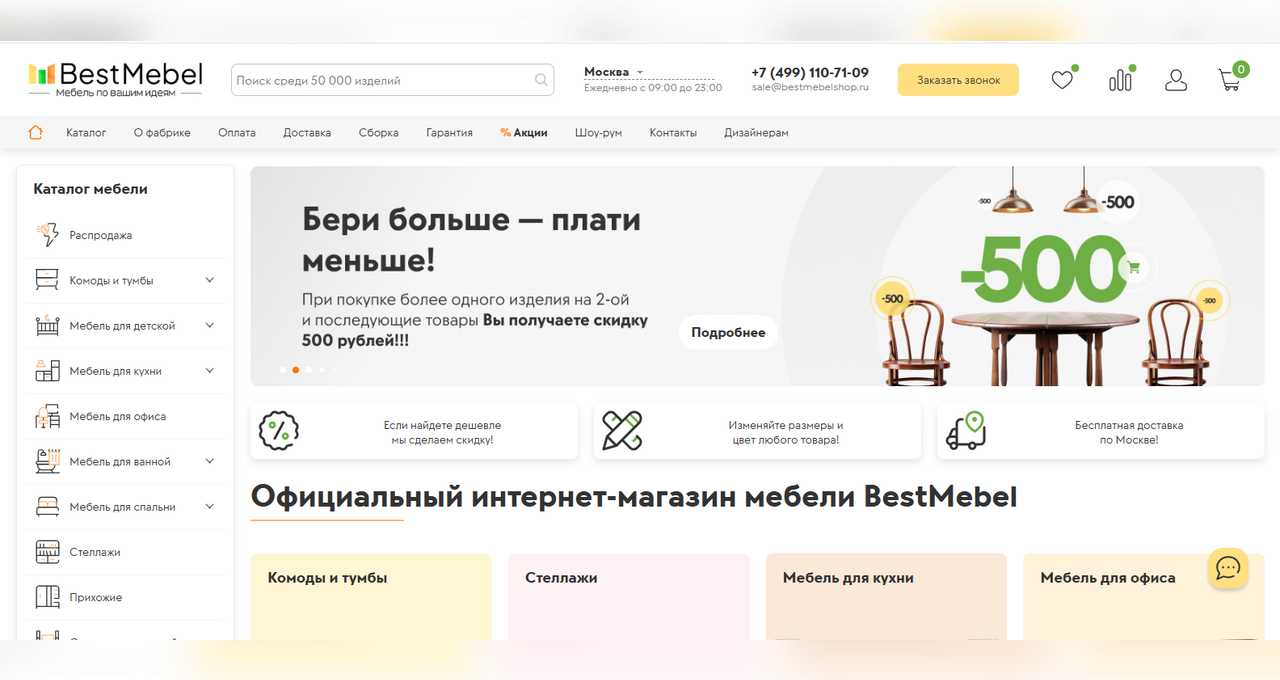Viewport: 1280px width, 680px height.
Task: Click the Прихожие wardrobe icon
Action: click(47, 597)
